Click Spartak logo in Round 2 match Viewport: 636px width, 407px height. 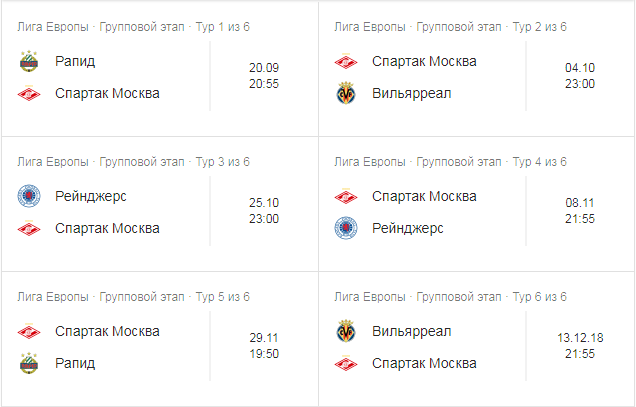[346, 62]
